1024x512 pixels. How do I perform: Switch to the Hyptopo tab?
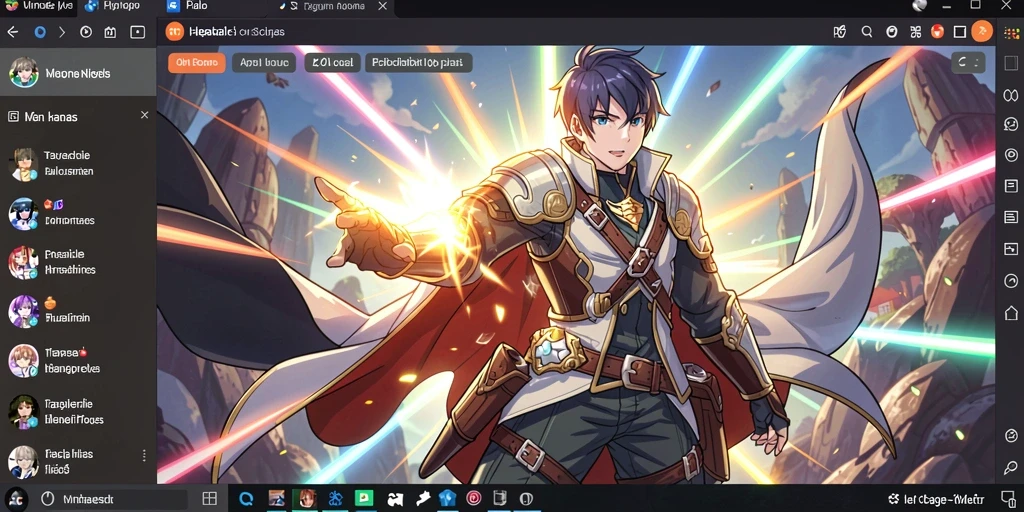(x=112, y=6)
